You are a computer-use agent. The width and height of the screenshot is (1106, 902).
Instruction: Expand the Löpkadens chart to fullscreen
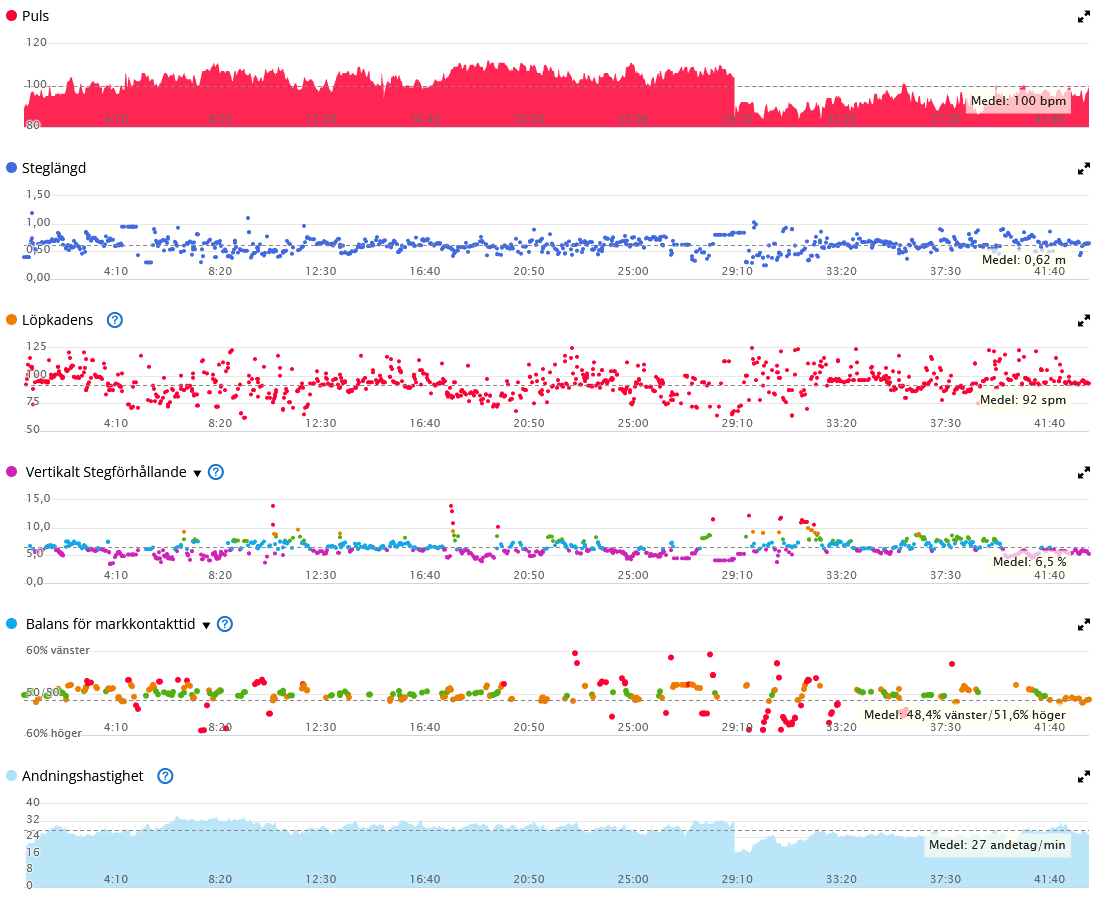tap(1083, 321)
